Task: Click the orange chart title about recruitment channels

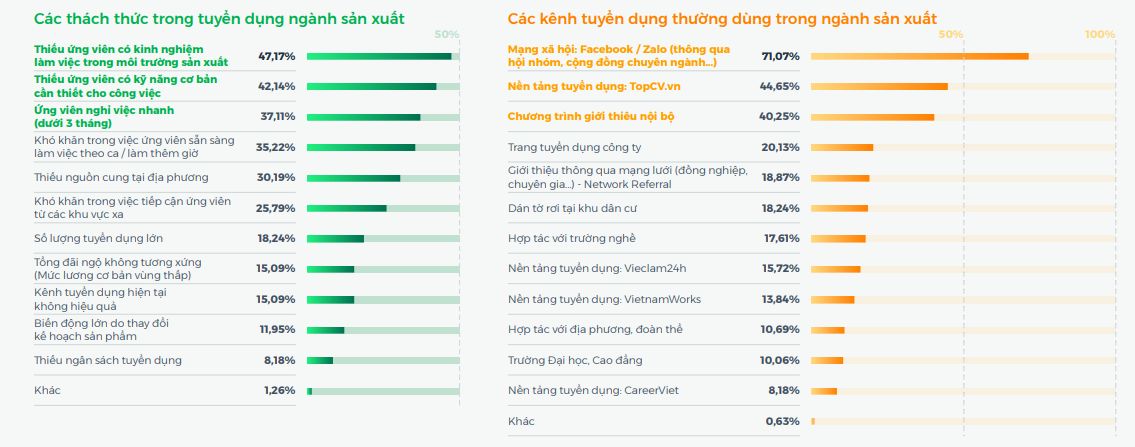Action: [722, 19]
